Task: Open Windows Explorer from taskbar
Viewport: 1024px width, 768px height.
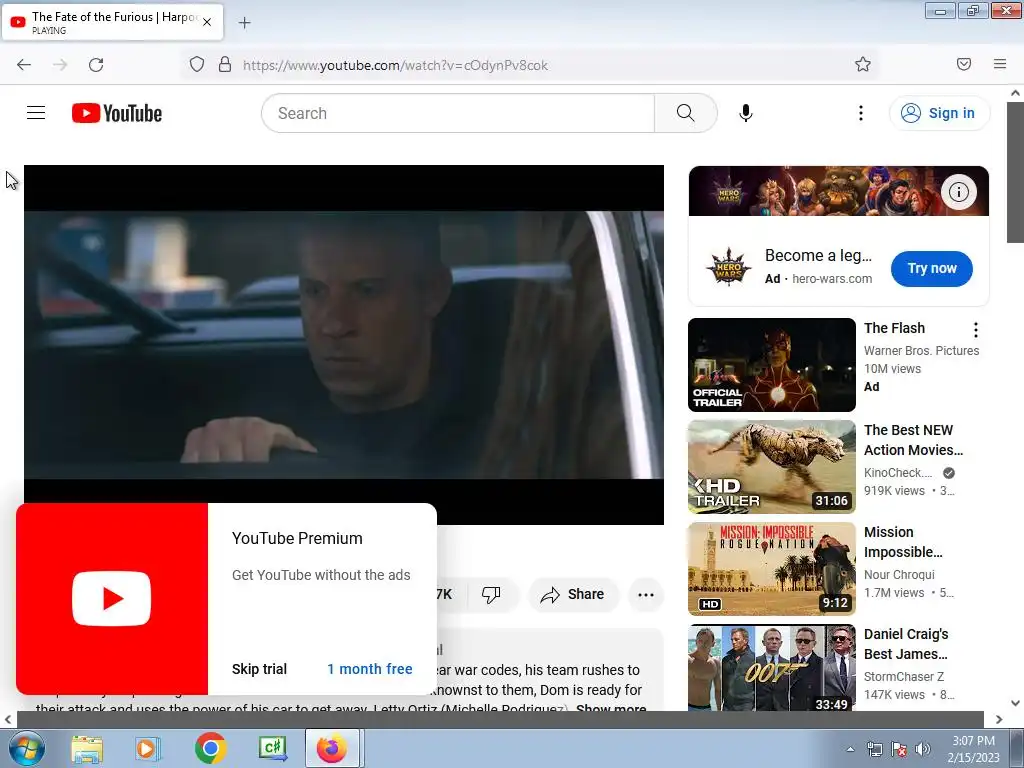Action: click(87, 748)
